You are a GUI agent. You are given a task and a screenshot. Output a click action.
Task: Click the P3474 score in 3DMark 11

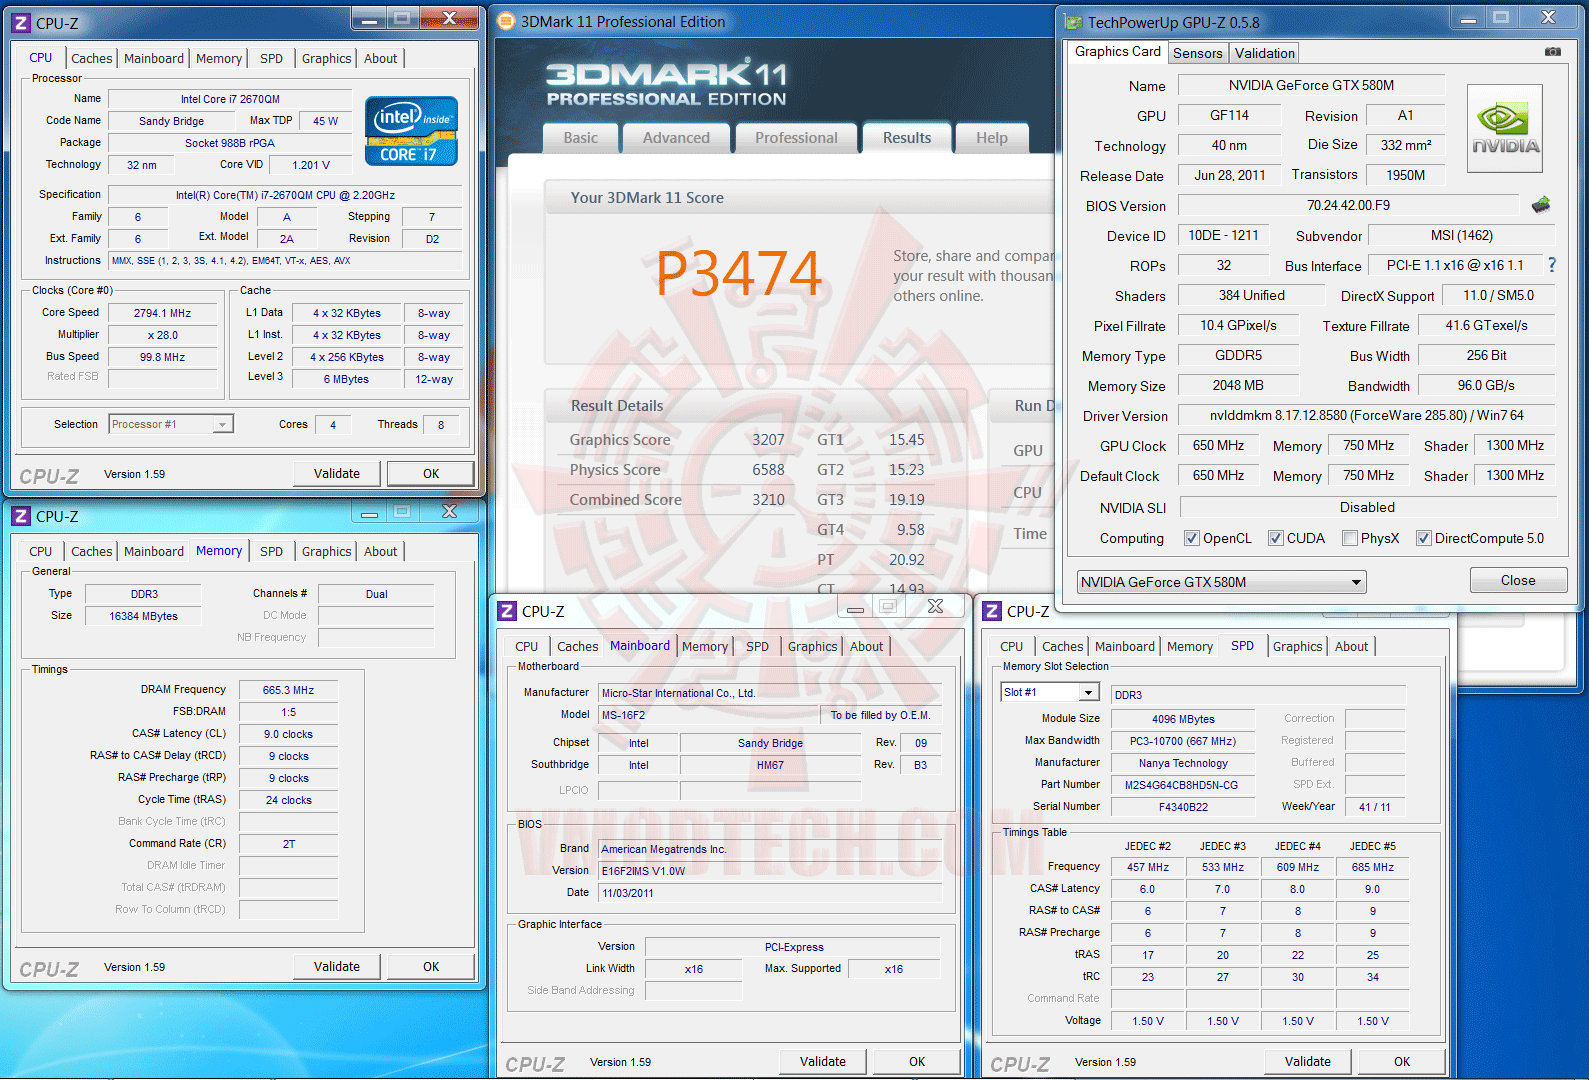click(x=739, y=274)
